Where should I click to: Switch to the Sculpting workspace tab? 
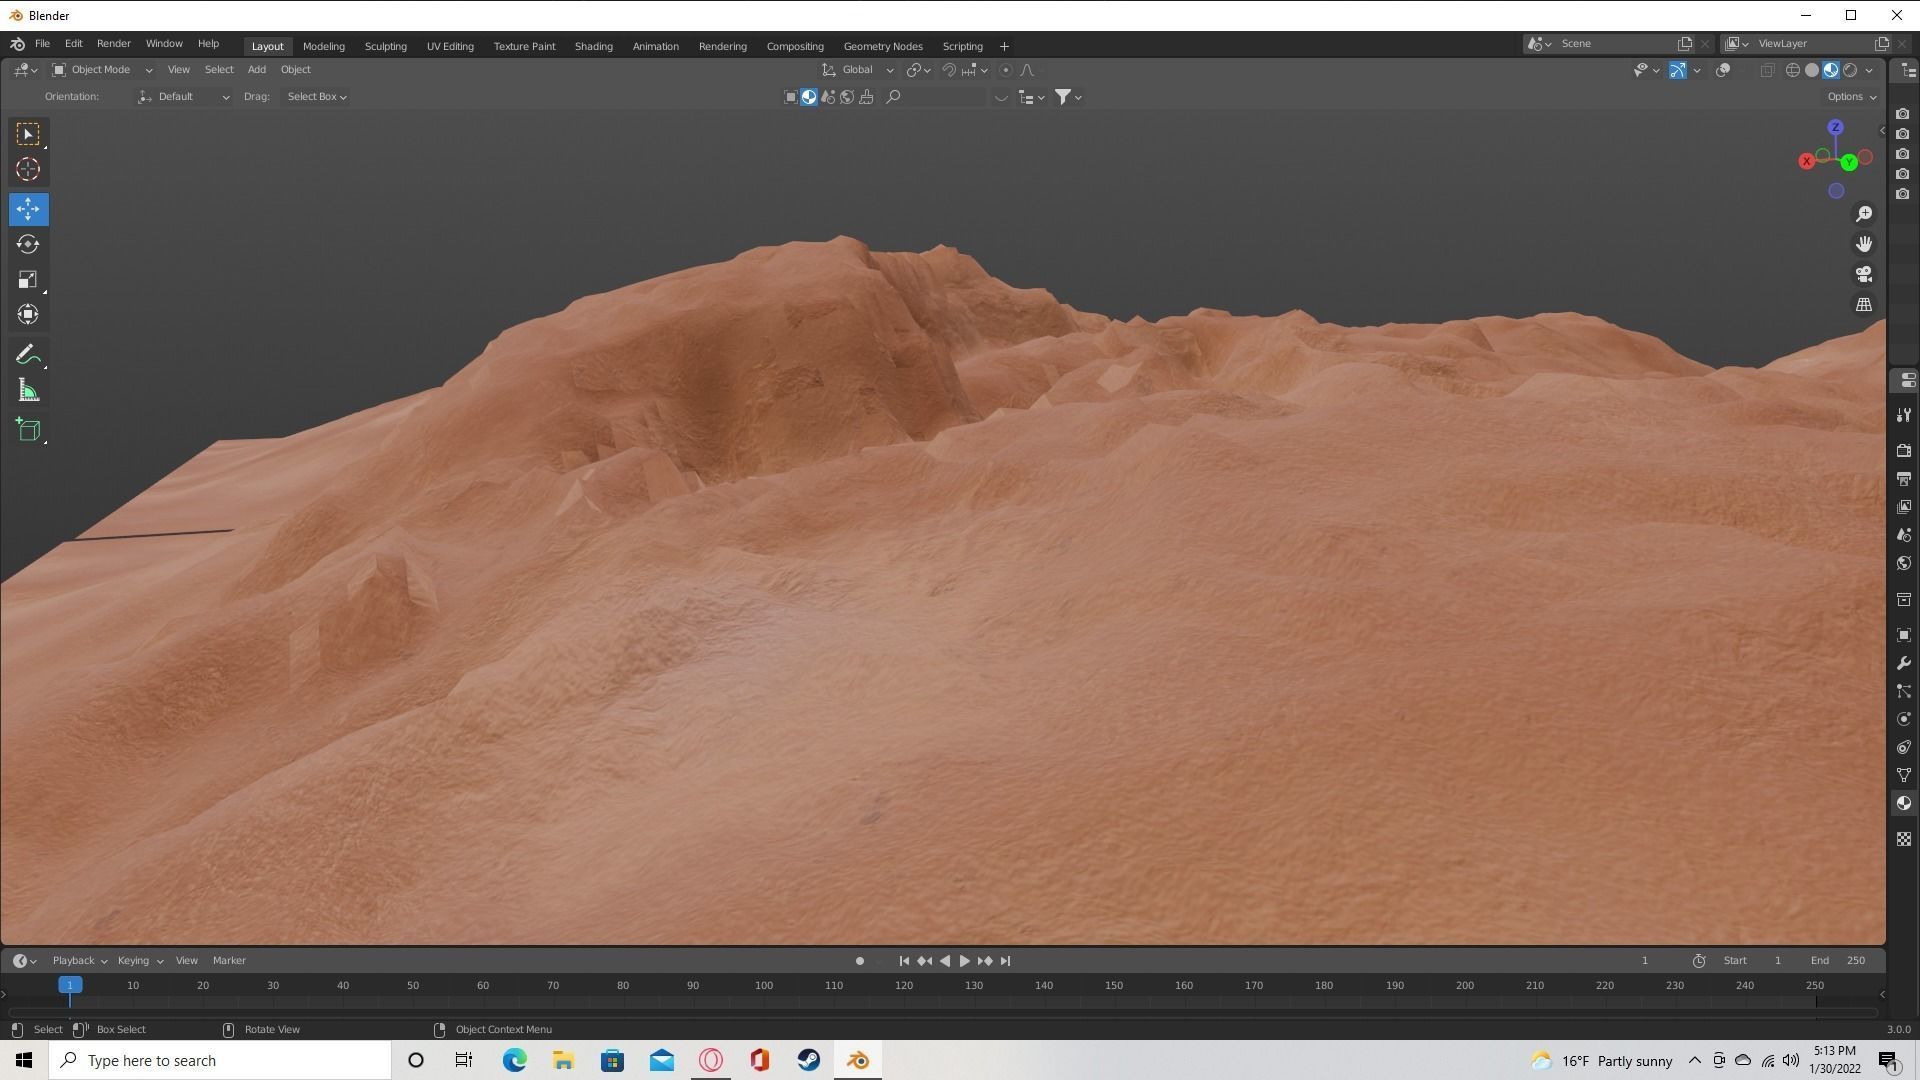(x=385, y=46)
